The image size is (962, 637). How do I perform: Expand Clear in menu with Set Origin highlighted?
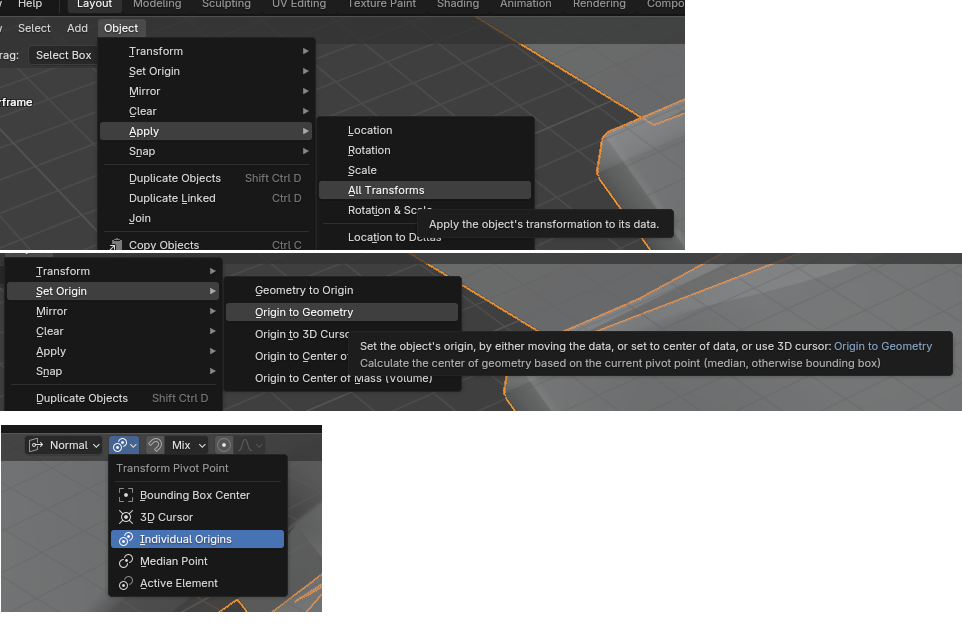tap(113, 331)
